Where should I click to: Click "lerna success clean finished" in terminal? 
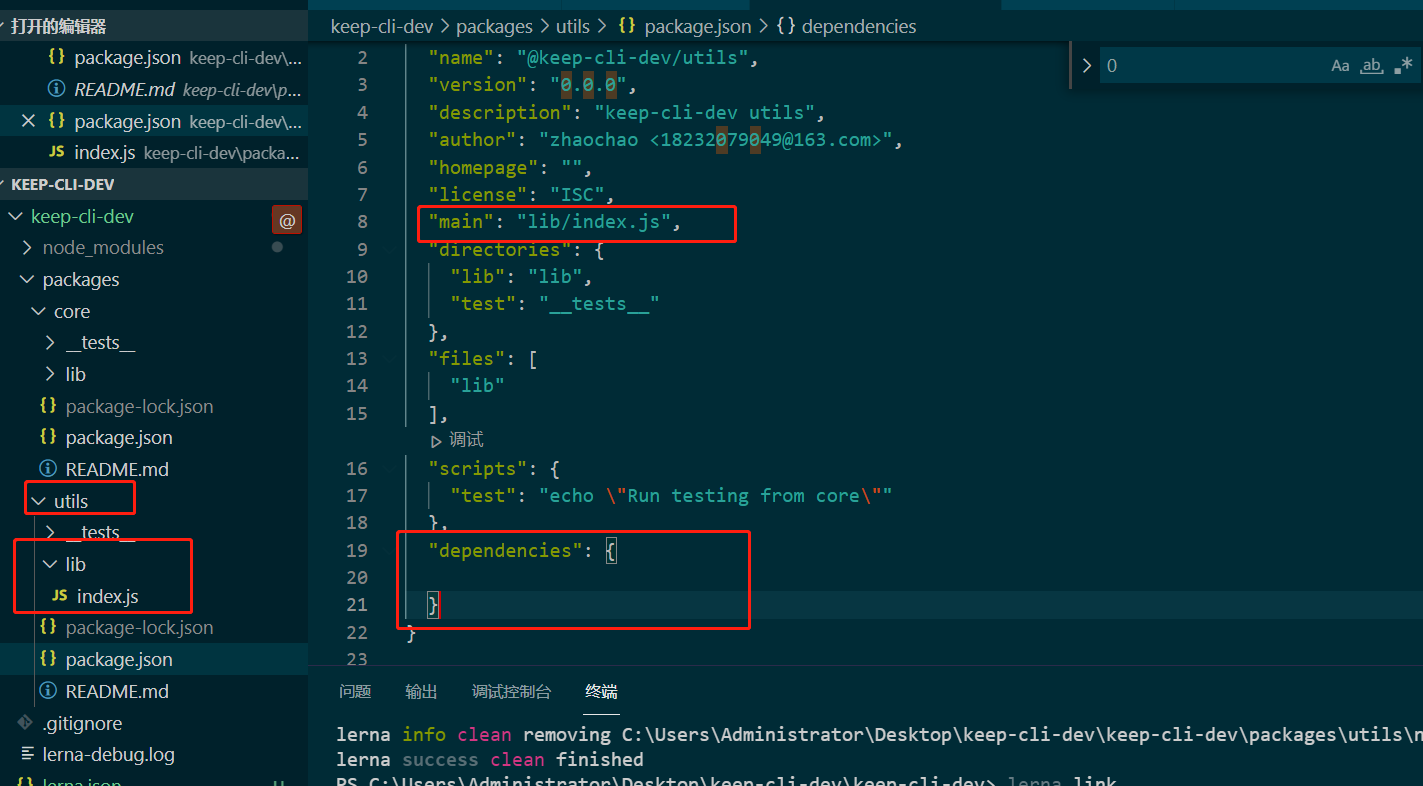(490, 759)
